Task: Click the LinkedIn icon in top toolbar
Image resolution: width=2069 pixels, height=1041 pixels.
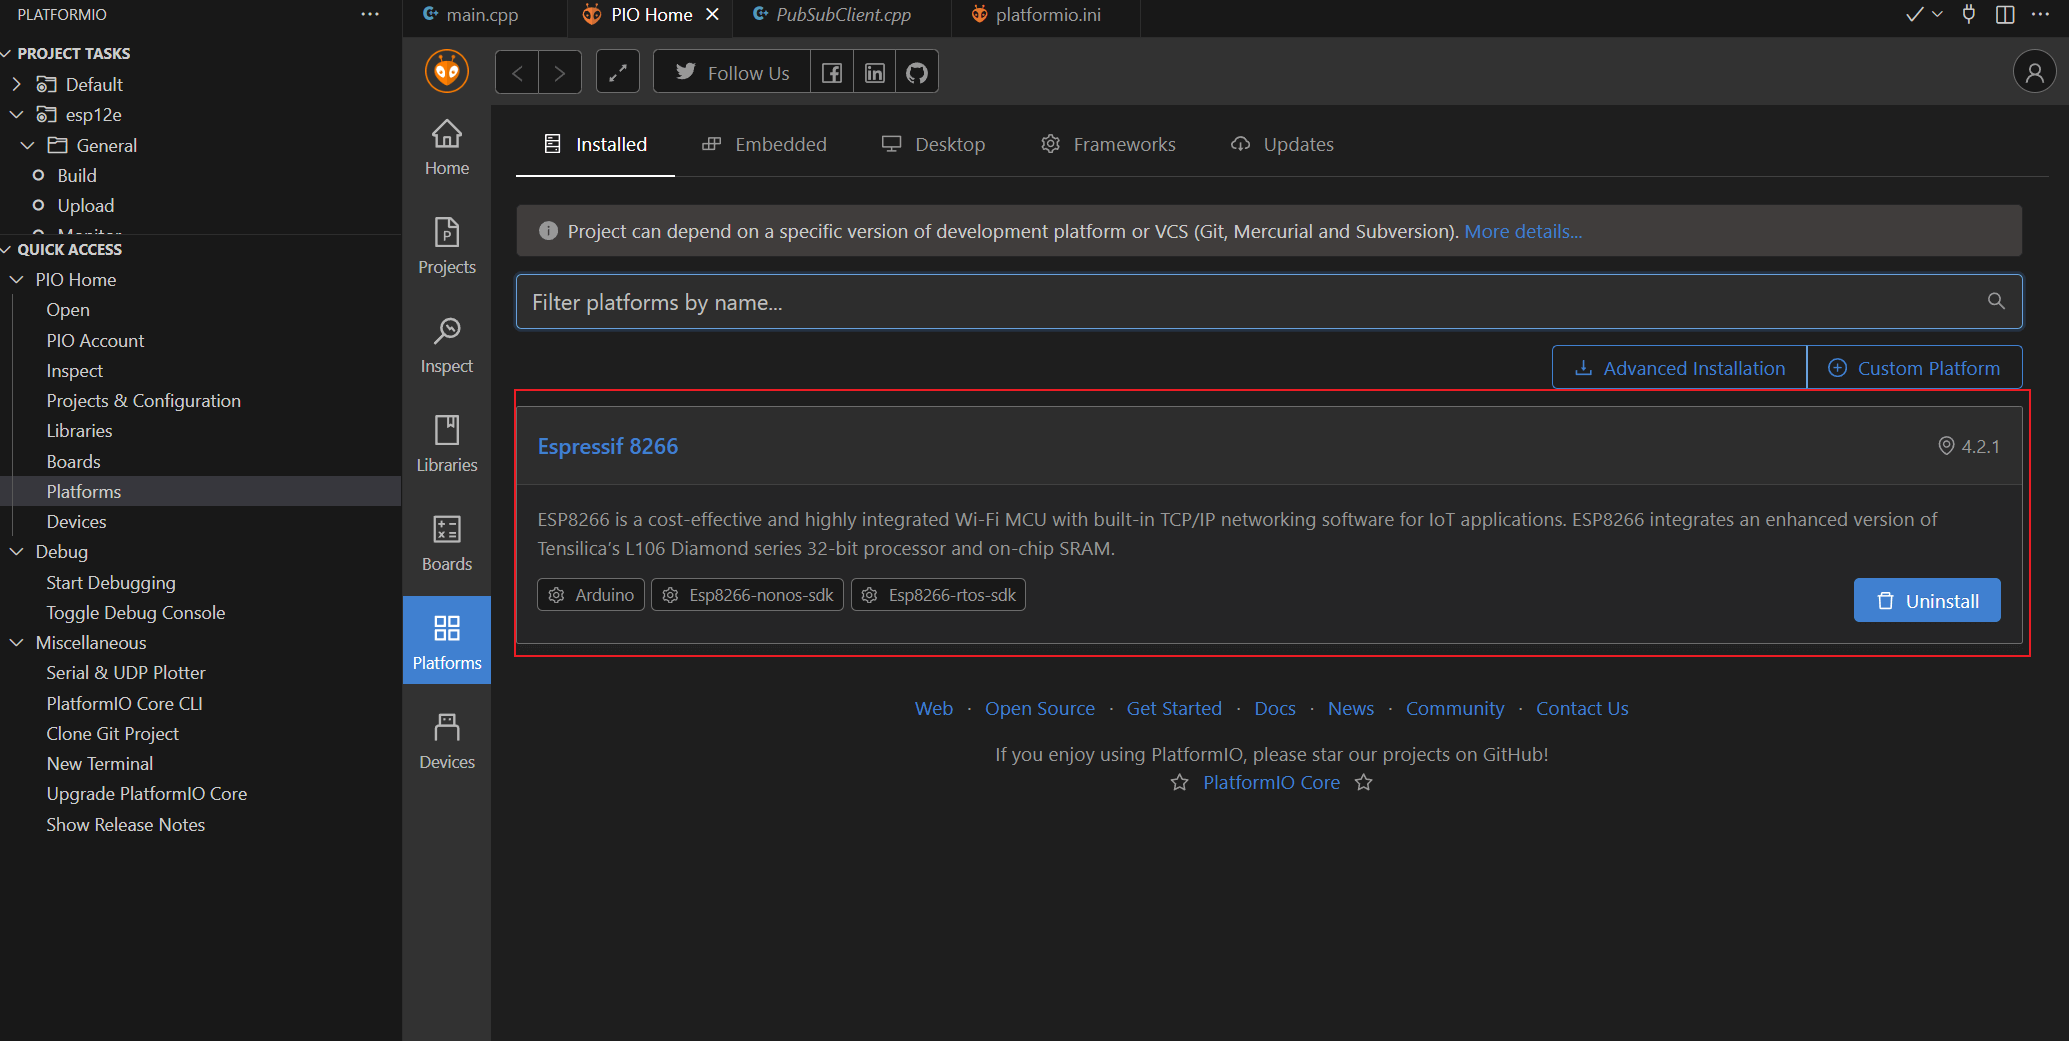Action: click(x=874, y=73)
